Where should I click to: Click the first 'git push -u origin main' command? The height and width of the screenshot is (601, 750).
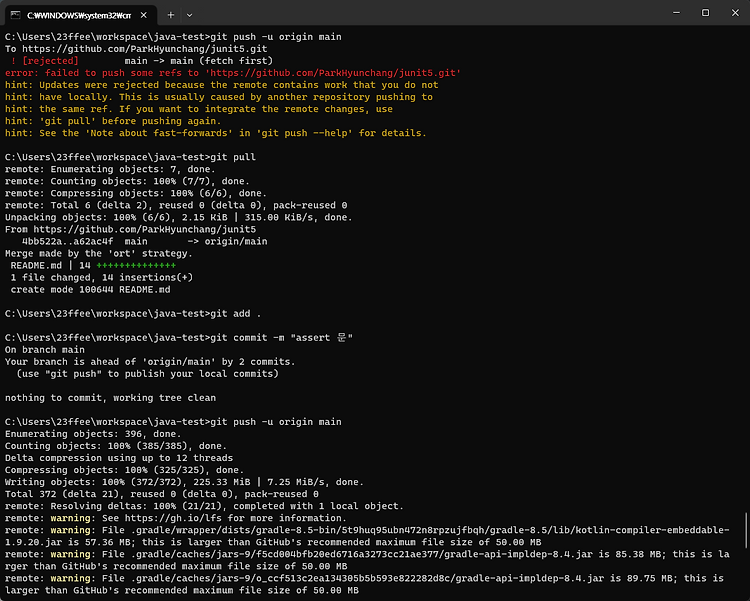pyautogui.click(x=276, y=37)
